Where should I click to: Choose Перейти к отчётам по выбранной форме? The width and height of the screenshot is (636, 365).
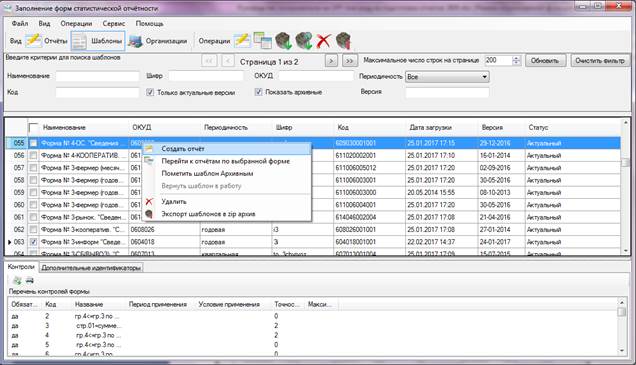point(227,161)
